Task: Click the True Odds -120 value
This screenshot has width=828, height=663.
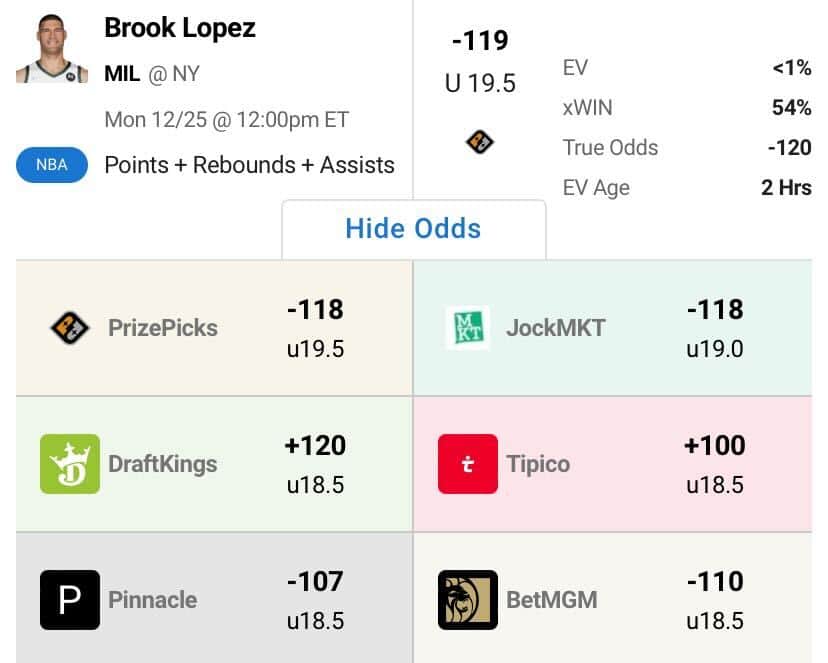Action: 789,148
